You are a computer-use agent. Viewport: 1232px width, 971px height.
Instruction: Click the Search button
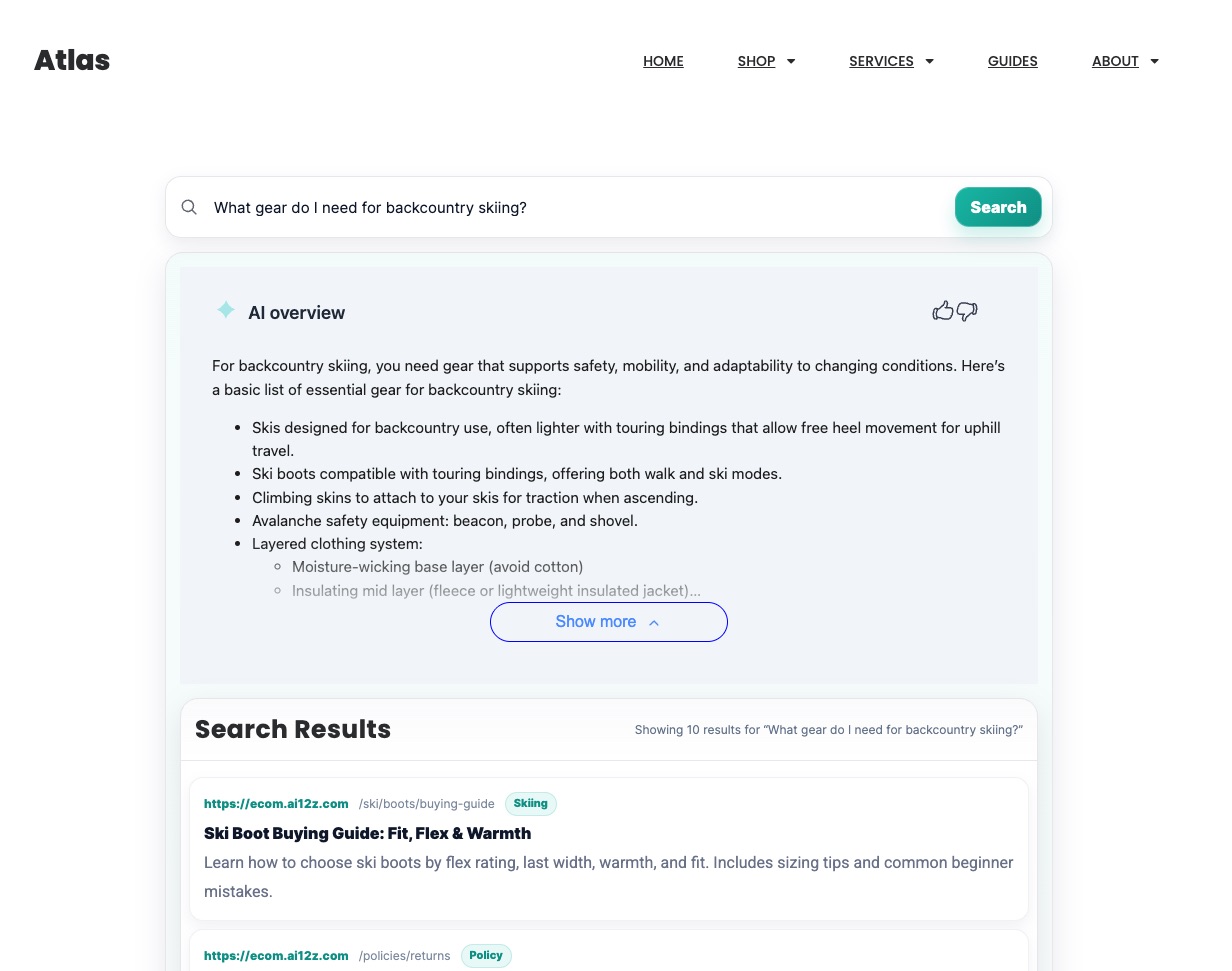(997, 207)
